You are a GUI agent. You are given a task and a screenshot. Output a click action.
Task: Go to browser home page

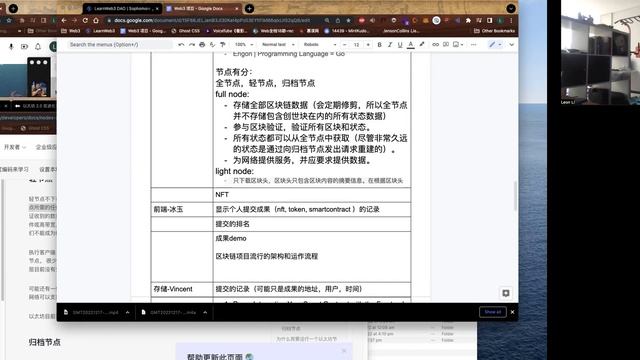pos(96,20)
